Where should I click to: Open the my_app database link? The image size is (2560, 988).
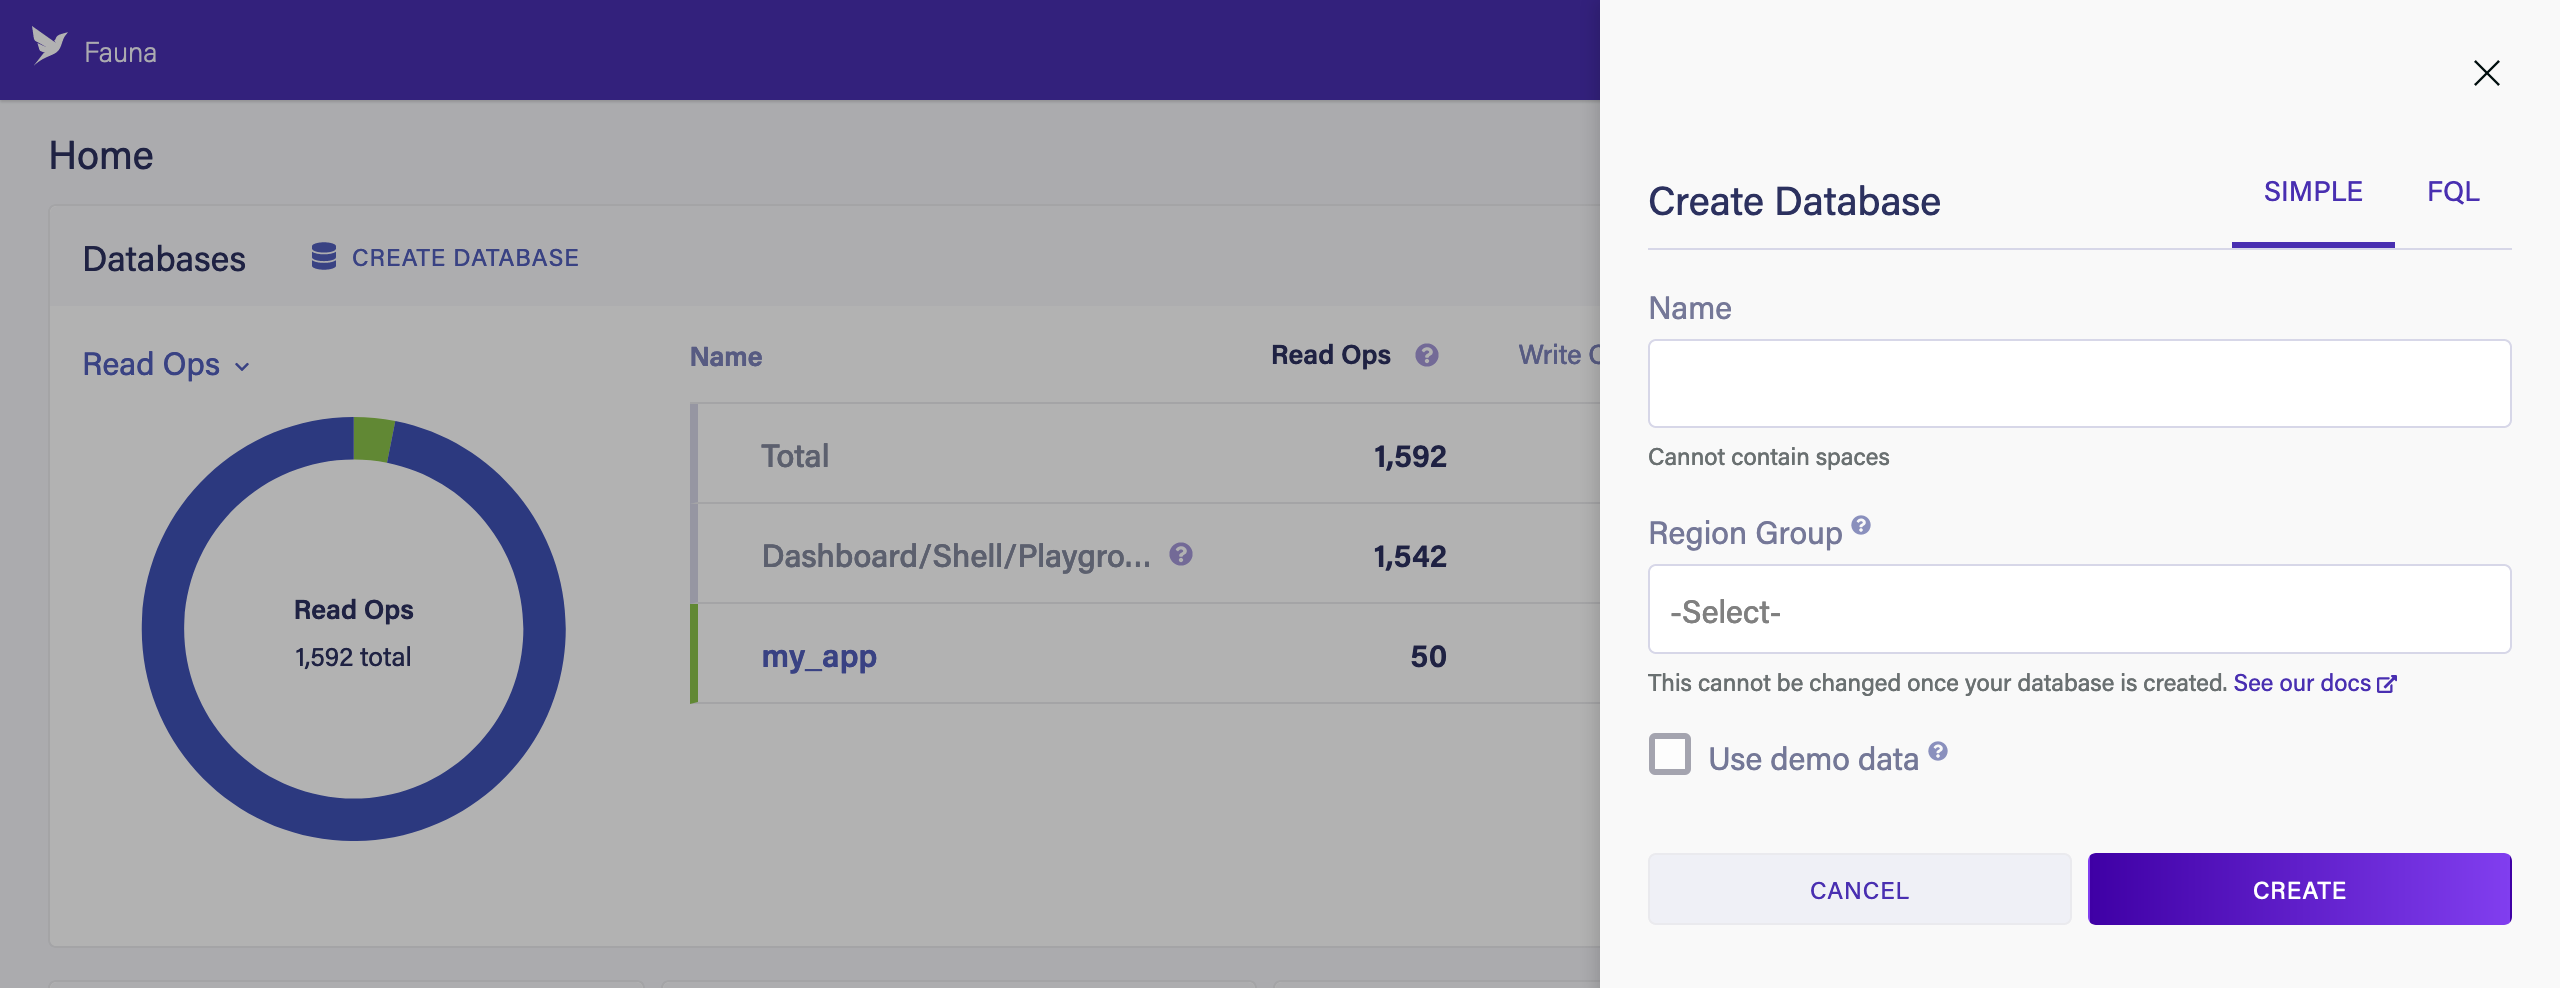click(819, 657)
